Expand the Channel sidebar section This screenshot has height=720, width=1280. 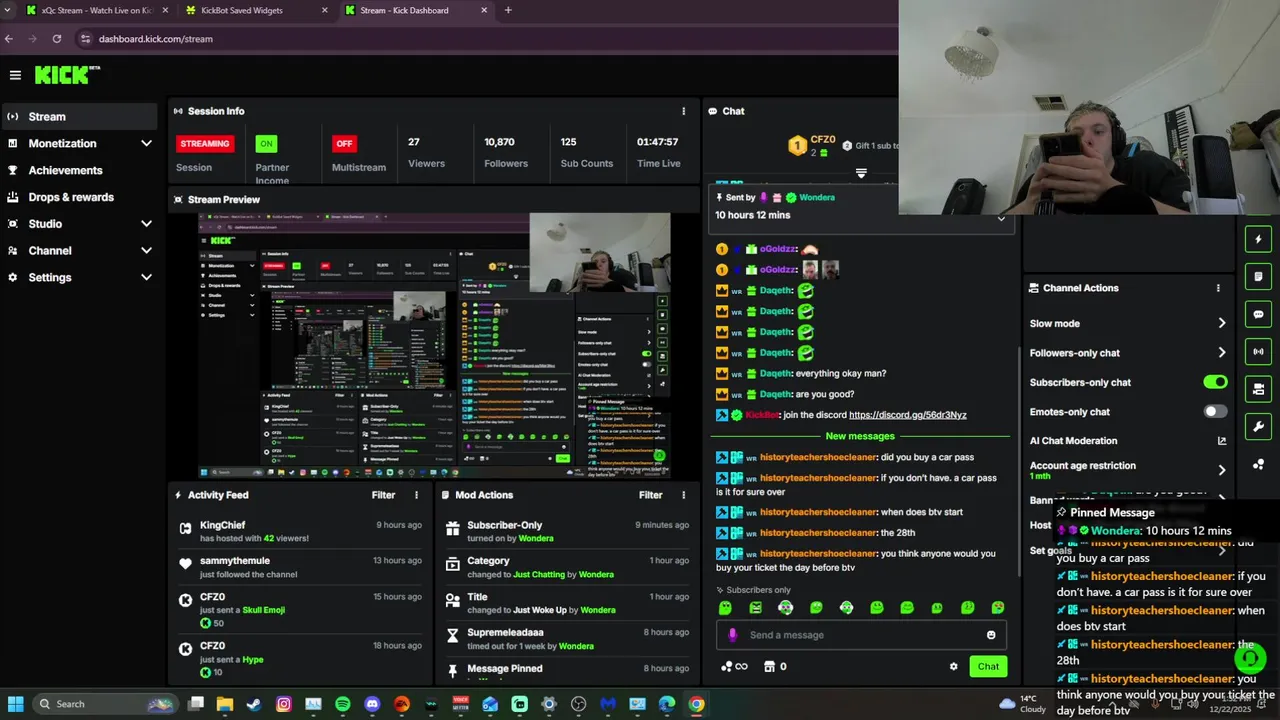coord(79,251)
